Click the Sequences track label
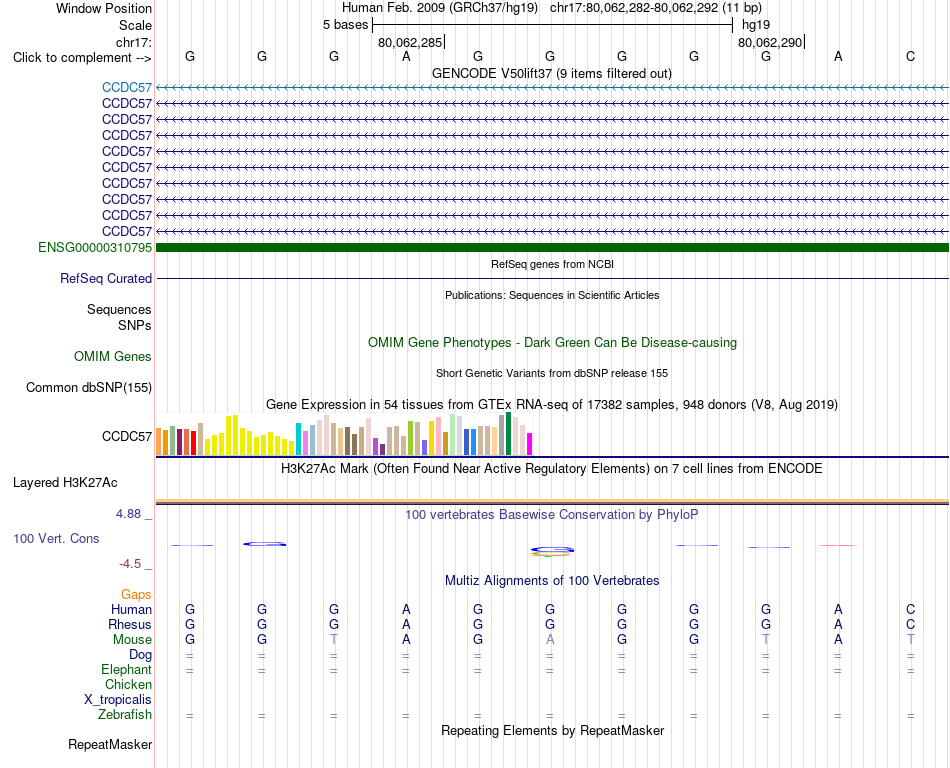The width and height of the screenshot is (950, 768). pos(119,309)
